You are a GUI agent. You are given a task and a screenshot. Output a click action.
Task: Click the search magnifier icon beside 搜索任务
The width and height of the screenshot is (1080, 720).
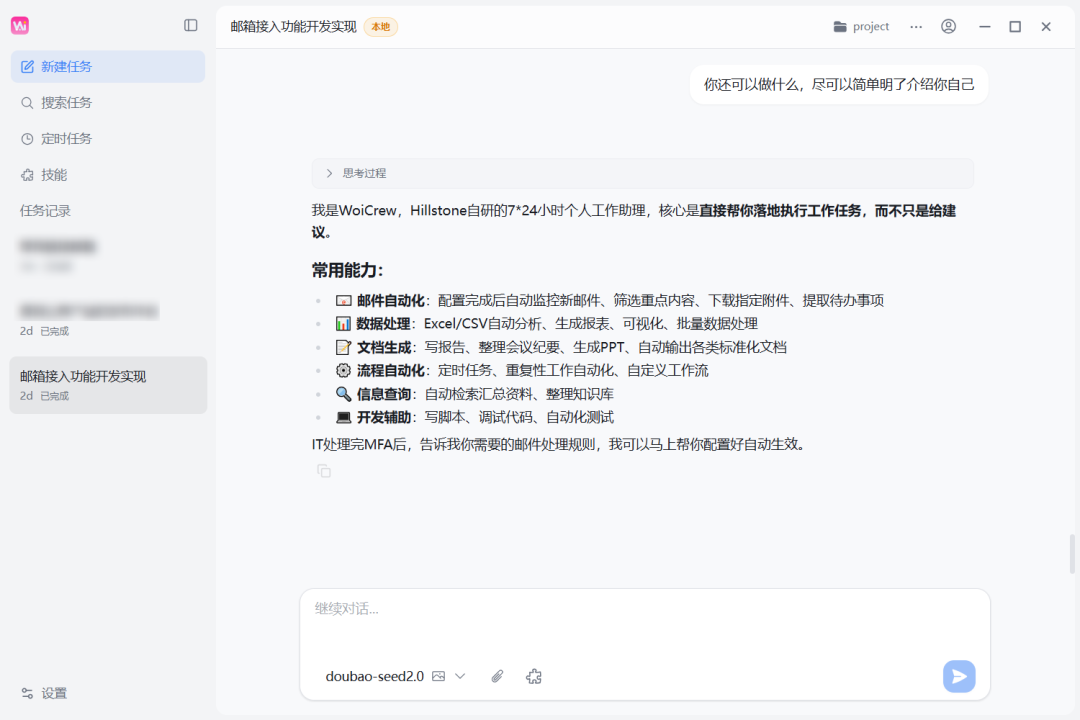point(27,103)
